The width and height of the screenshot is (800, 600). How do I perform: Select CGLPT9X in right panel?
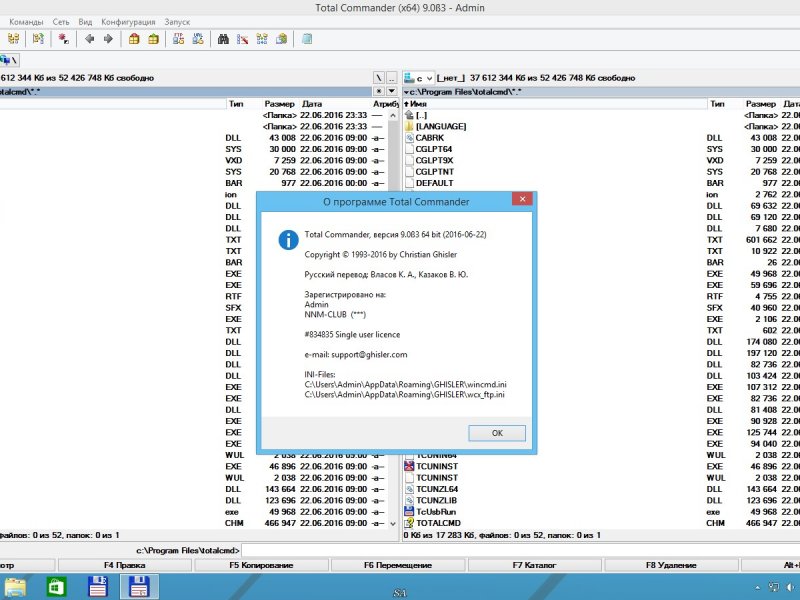(434, 160)
